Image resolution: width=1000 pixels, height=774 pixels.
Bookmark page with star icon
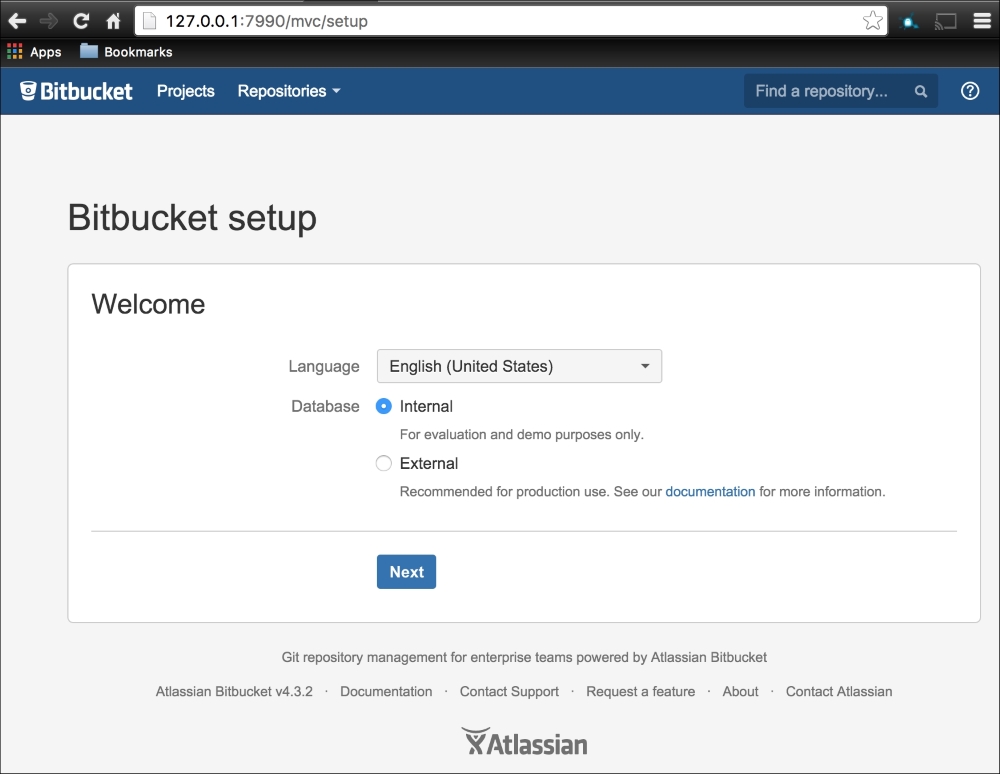pos(872,20)
